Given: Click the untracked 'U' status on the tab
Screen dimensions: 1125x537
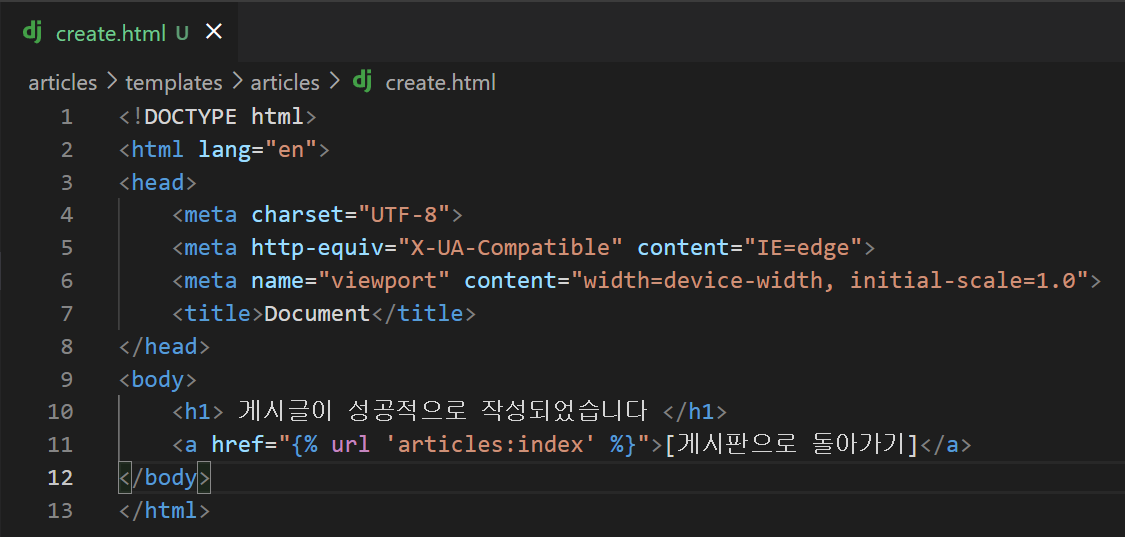Looking at the screenshot, I should click(182, 33).
